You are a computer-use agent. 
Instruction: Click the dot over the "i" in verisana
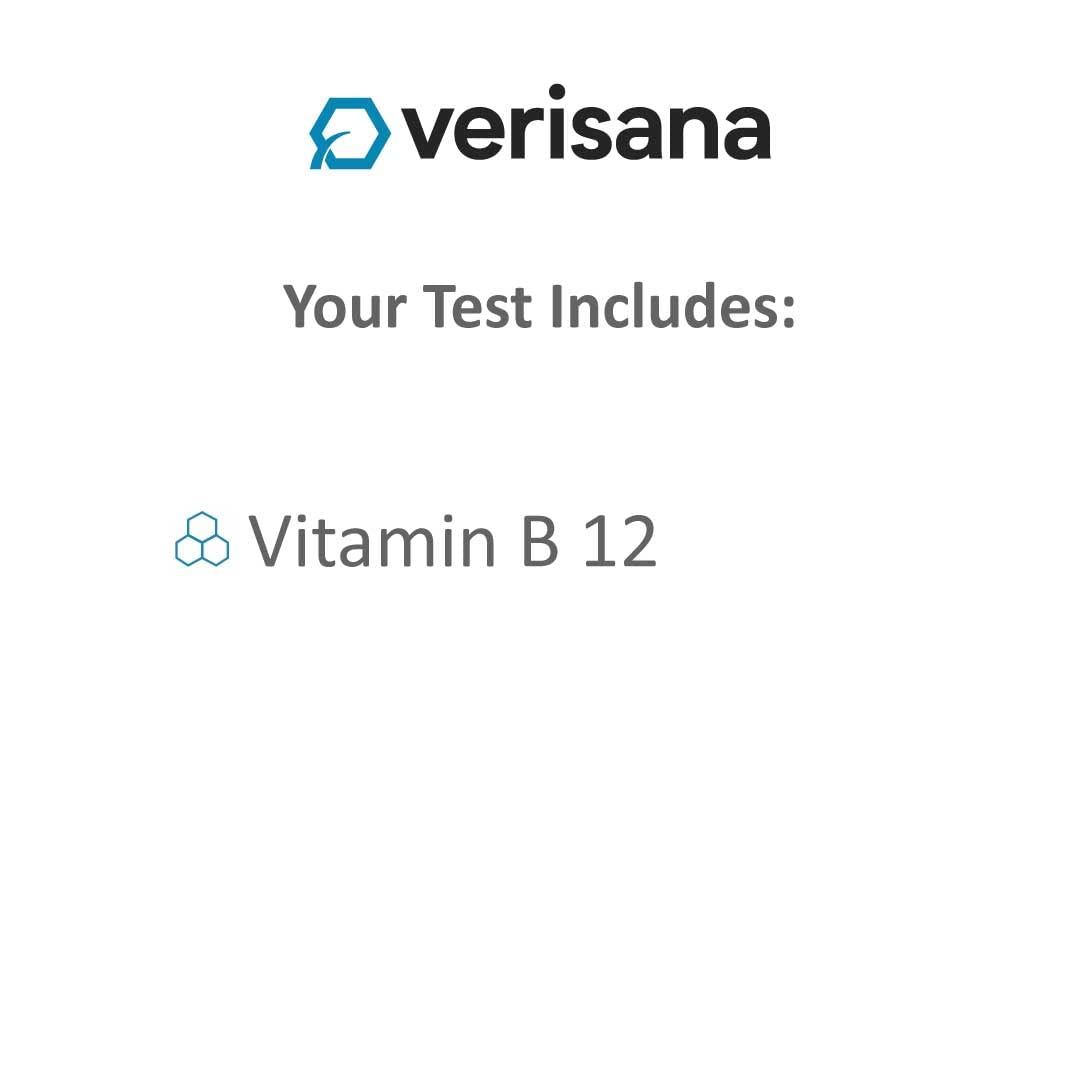[x=556, y=92]
